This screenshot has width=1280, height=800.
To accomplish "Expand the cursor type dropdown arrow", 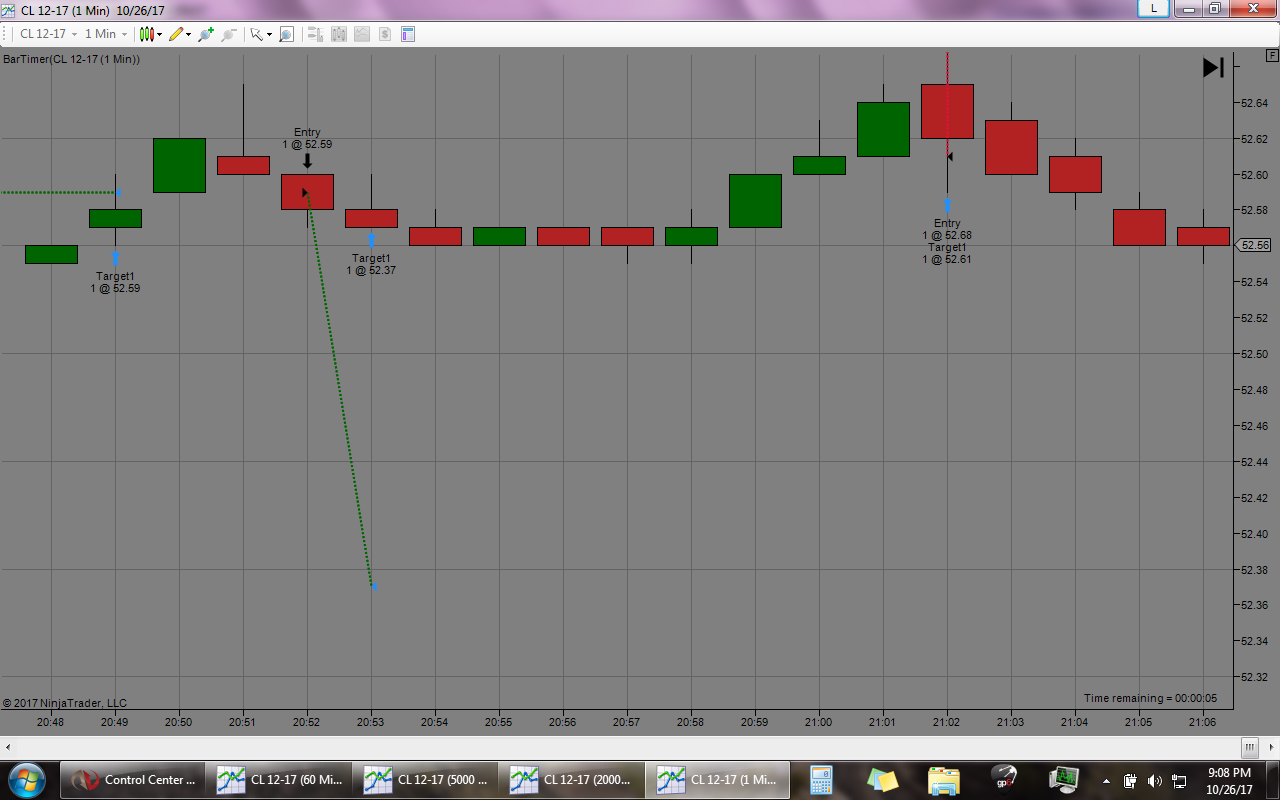I will click(x=269, y=34).
